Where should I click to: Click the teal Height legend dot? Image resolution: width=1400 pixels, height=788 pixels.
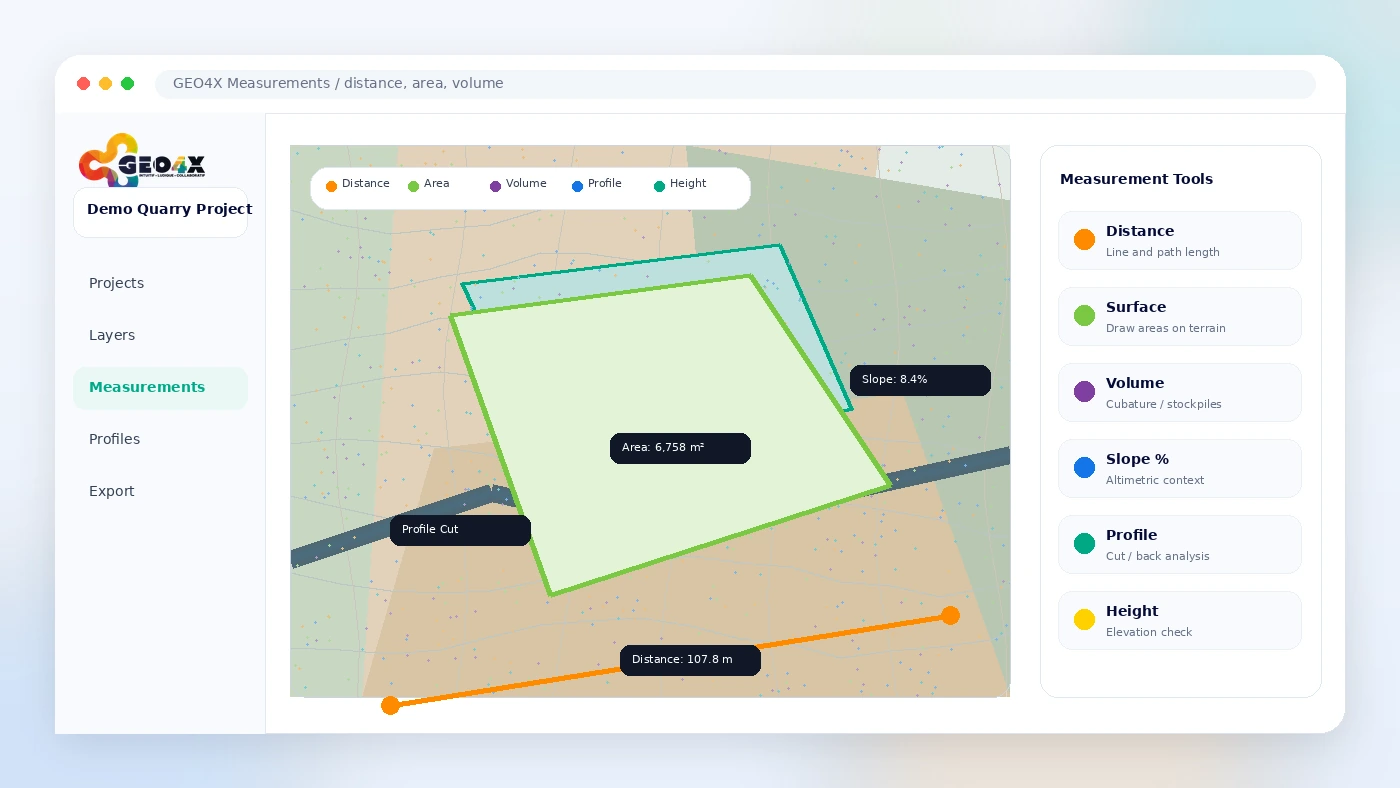[659, 186]
